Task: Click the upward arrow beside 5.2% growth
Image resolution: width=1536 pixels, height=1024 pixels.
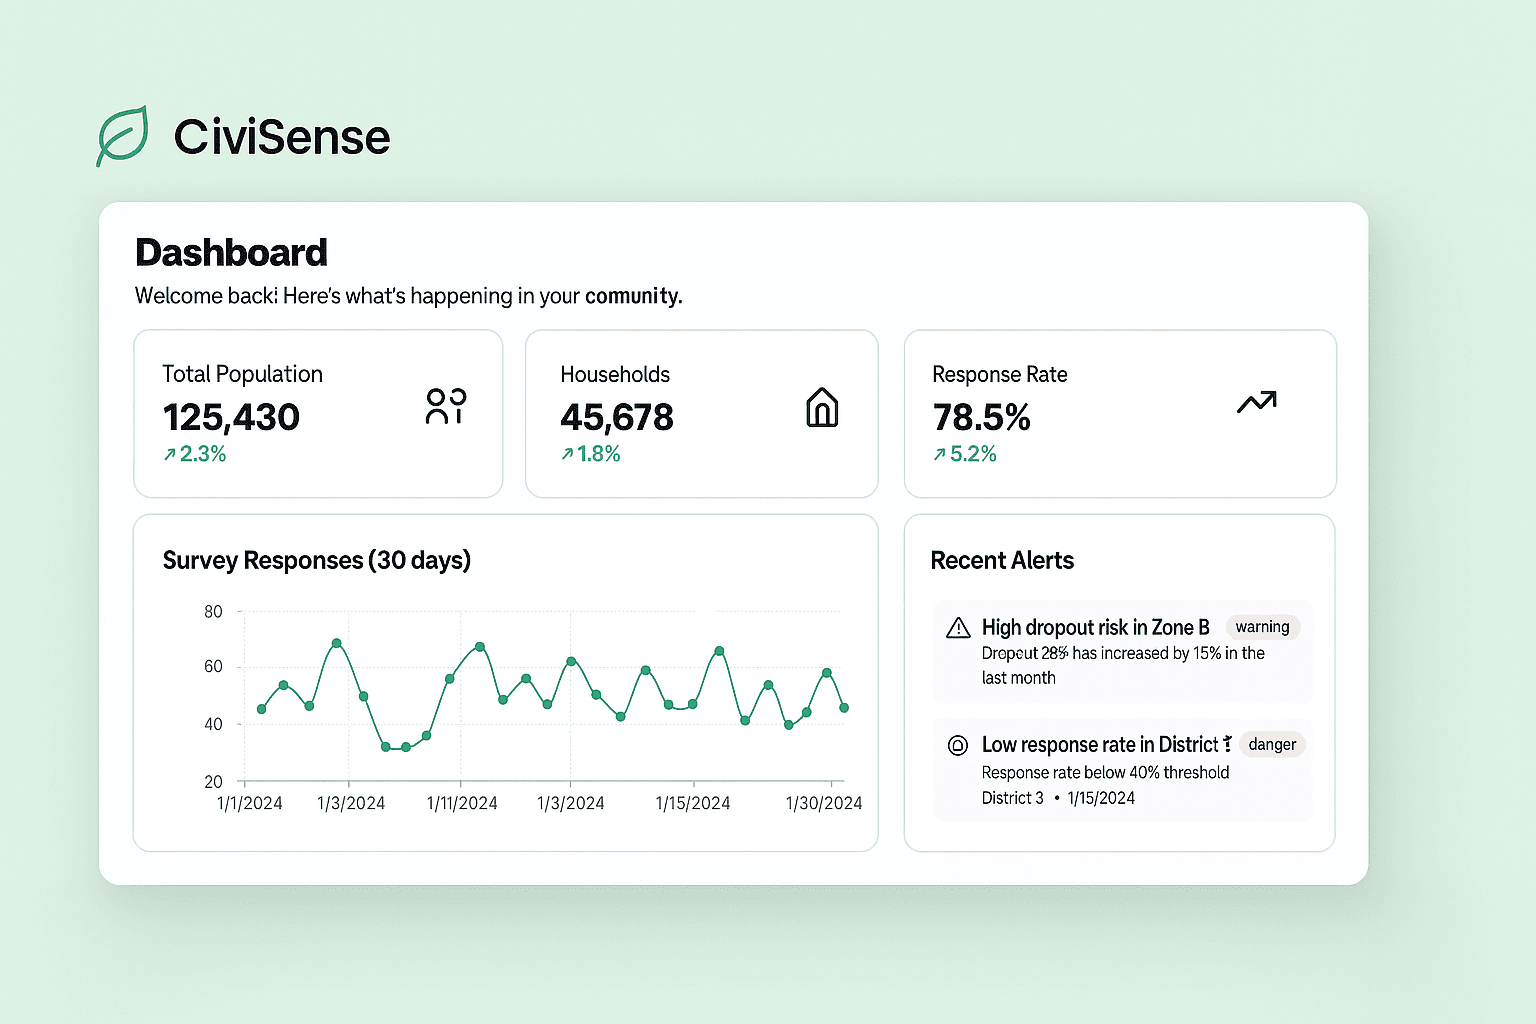Action: pos(941,453)
